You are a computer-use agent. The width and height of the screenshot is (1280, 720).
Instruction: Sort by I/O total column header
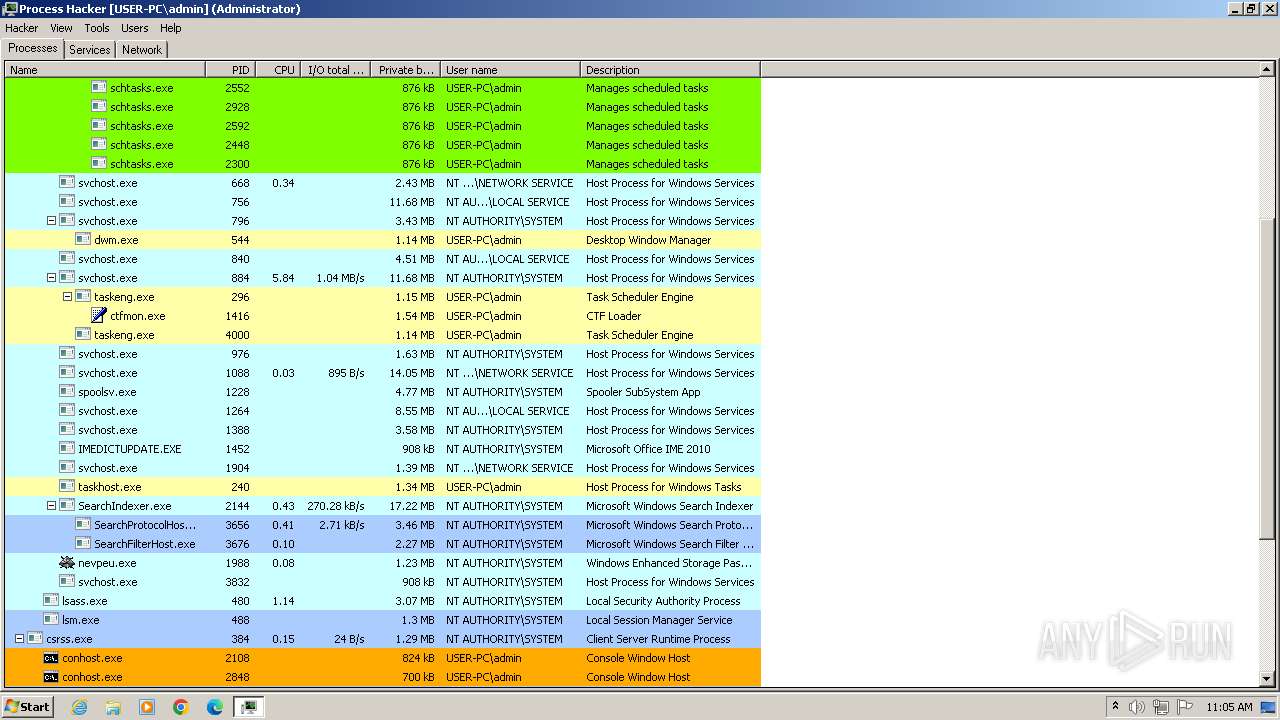[335, 70]
